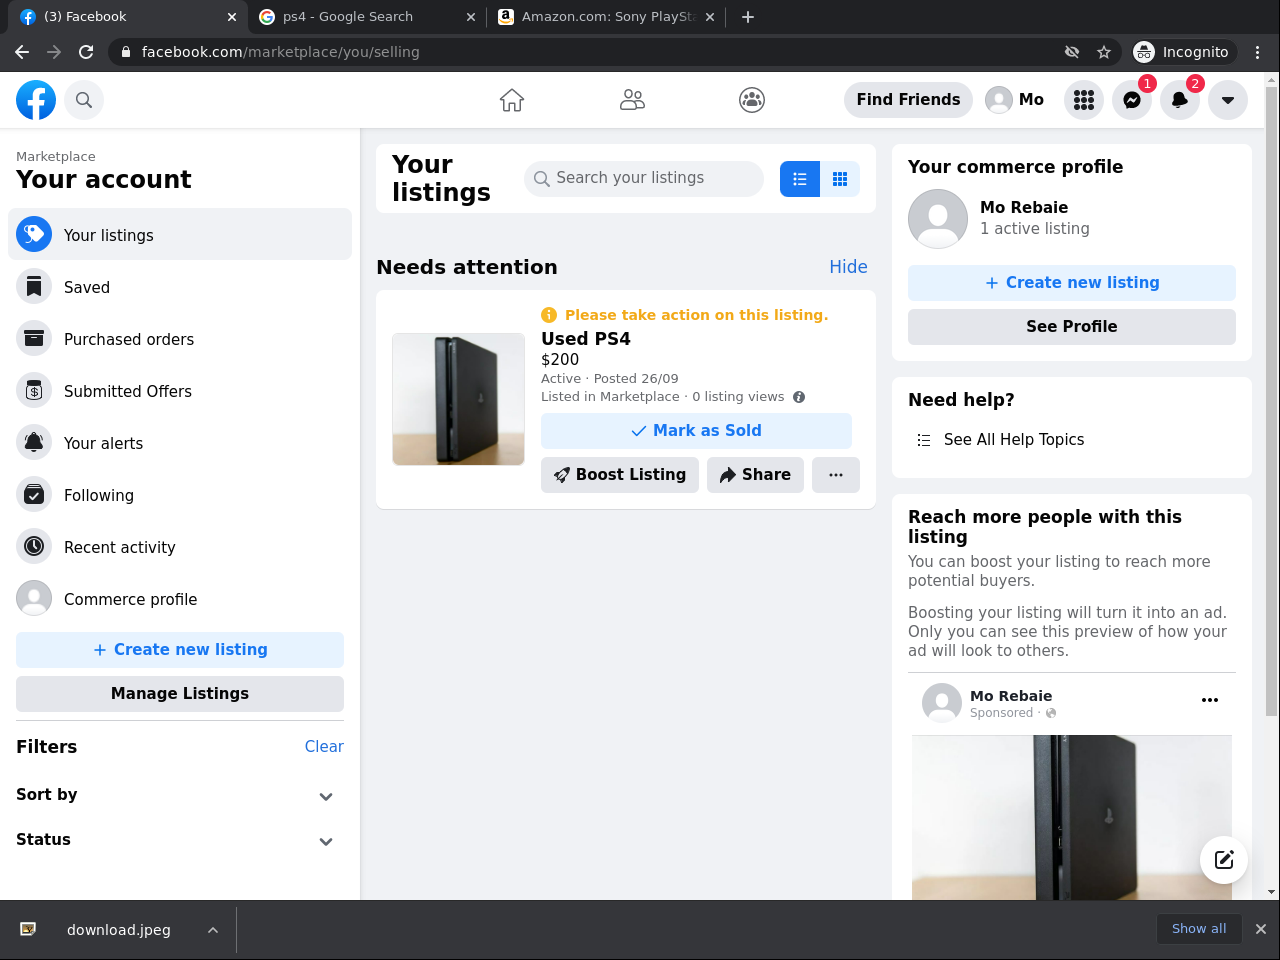Click the Mo profile avatar in the top bar

click(999, 100)
